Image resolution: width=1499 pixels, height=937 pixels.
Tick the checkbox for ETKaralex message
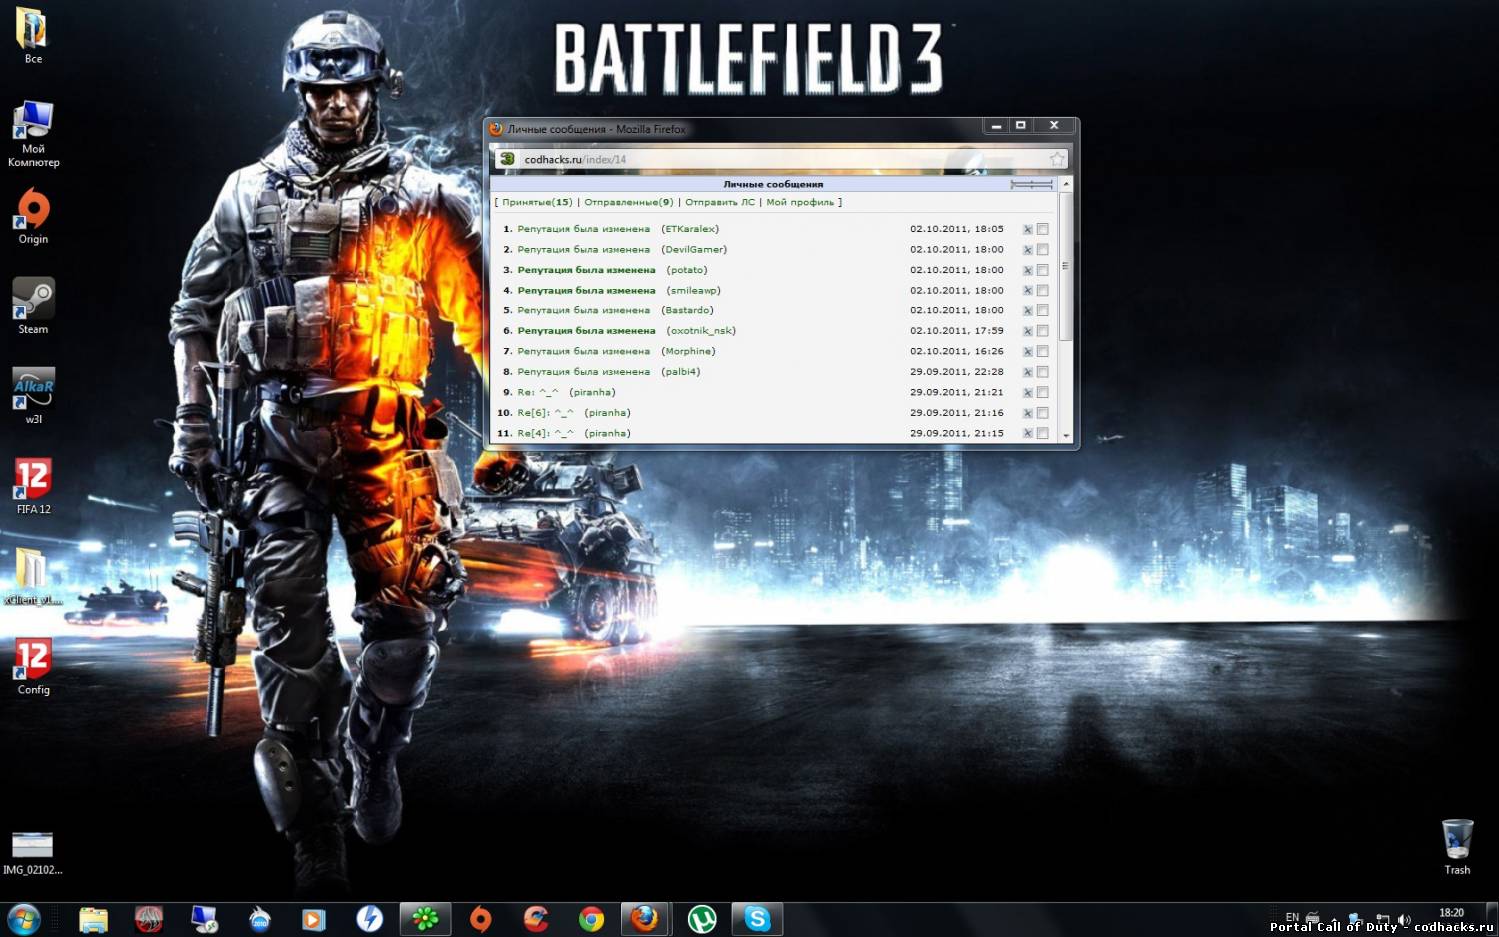tap(1042, 229)
